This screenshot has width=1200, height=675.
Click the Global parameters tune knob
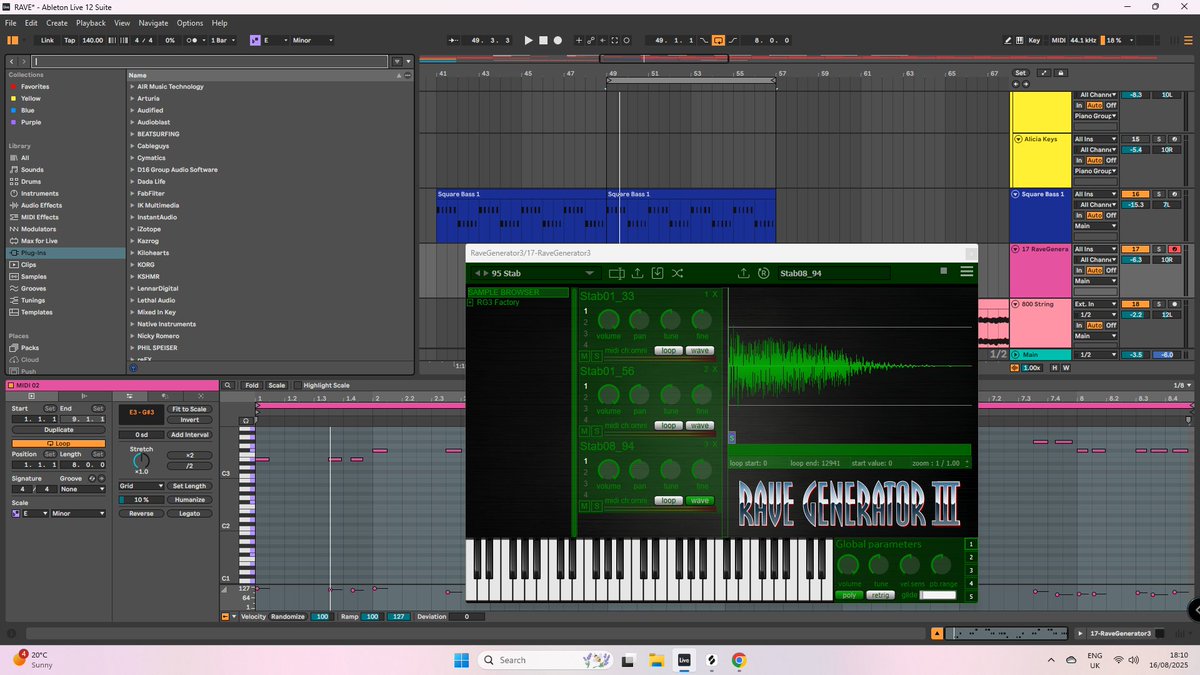coord(879,566)
